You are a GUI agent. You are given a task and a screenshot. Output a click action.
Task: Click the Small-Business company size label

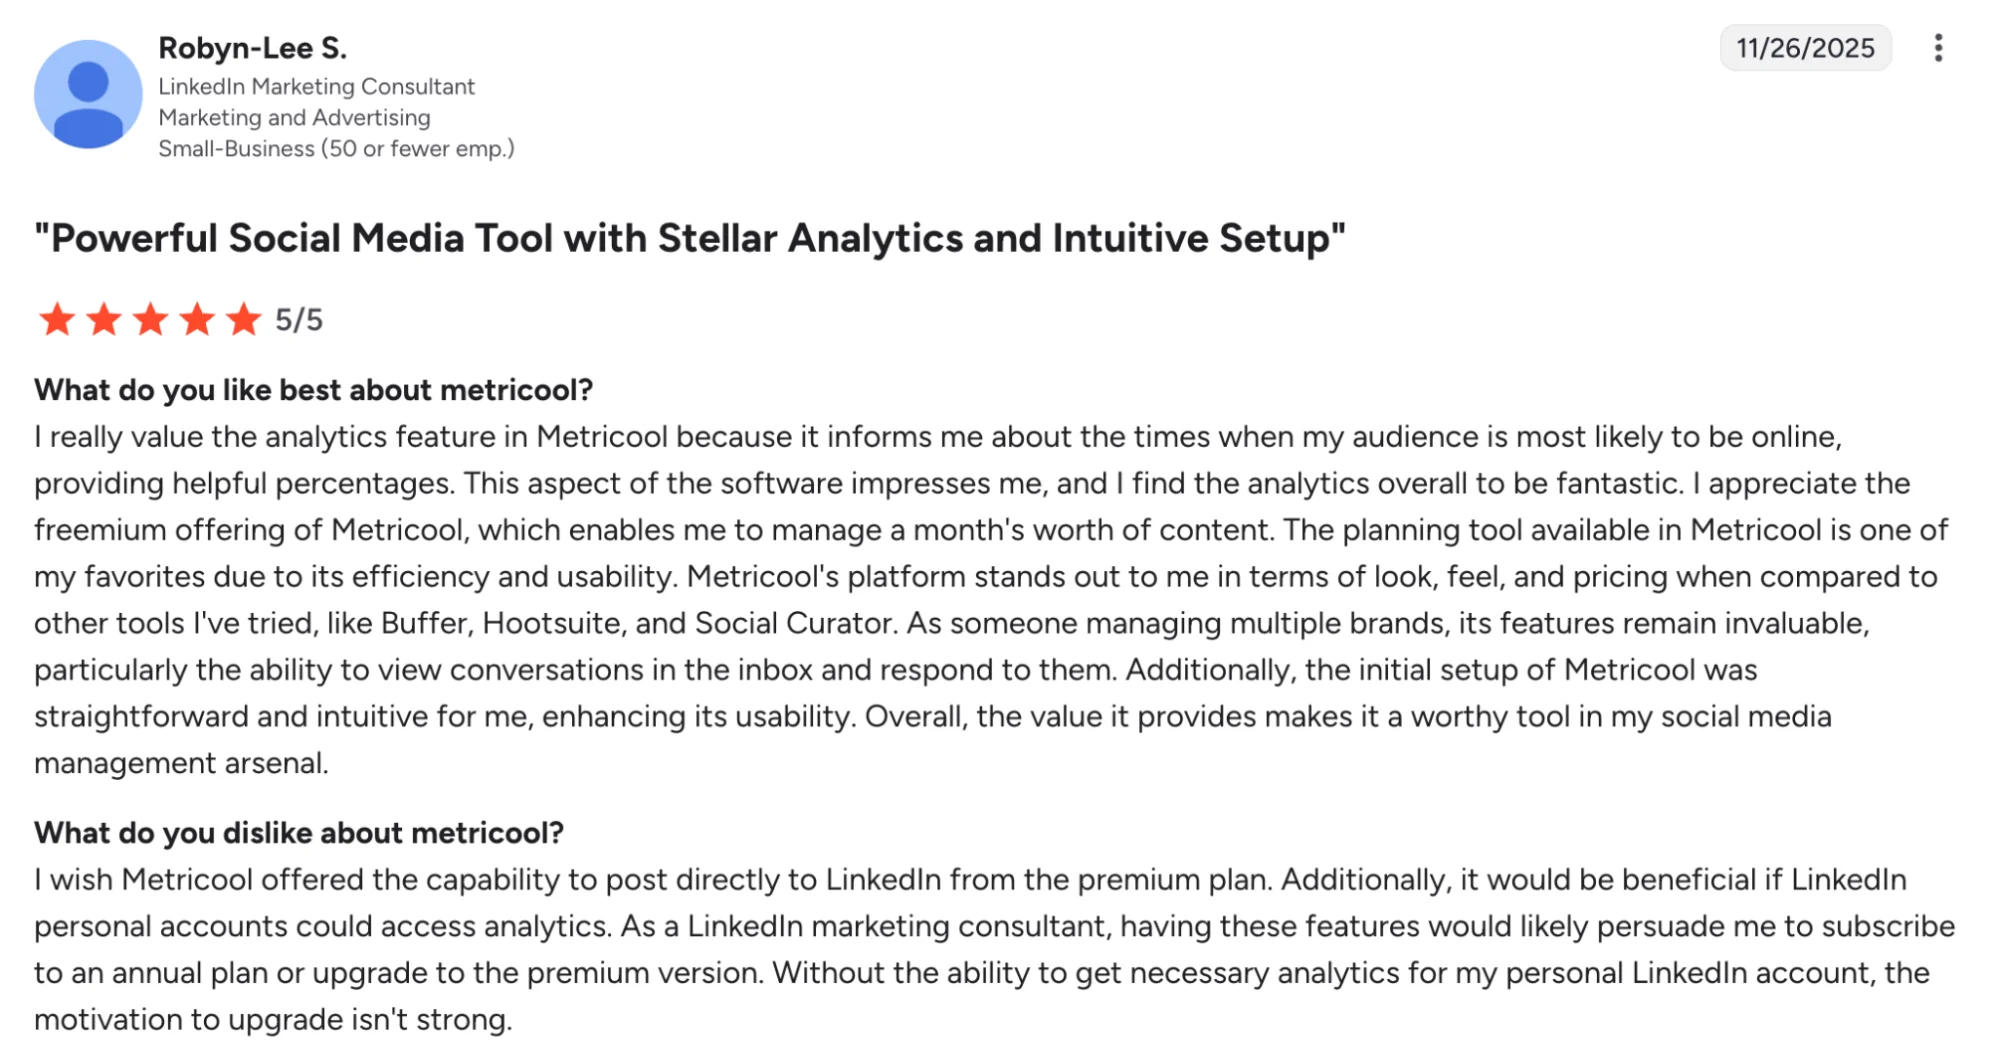pos(337,147)
